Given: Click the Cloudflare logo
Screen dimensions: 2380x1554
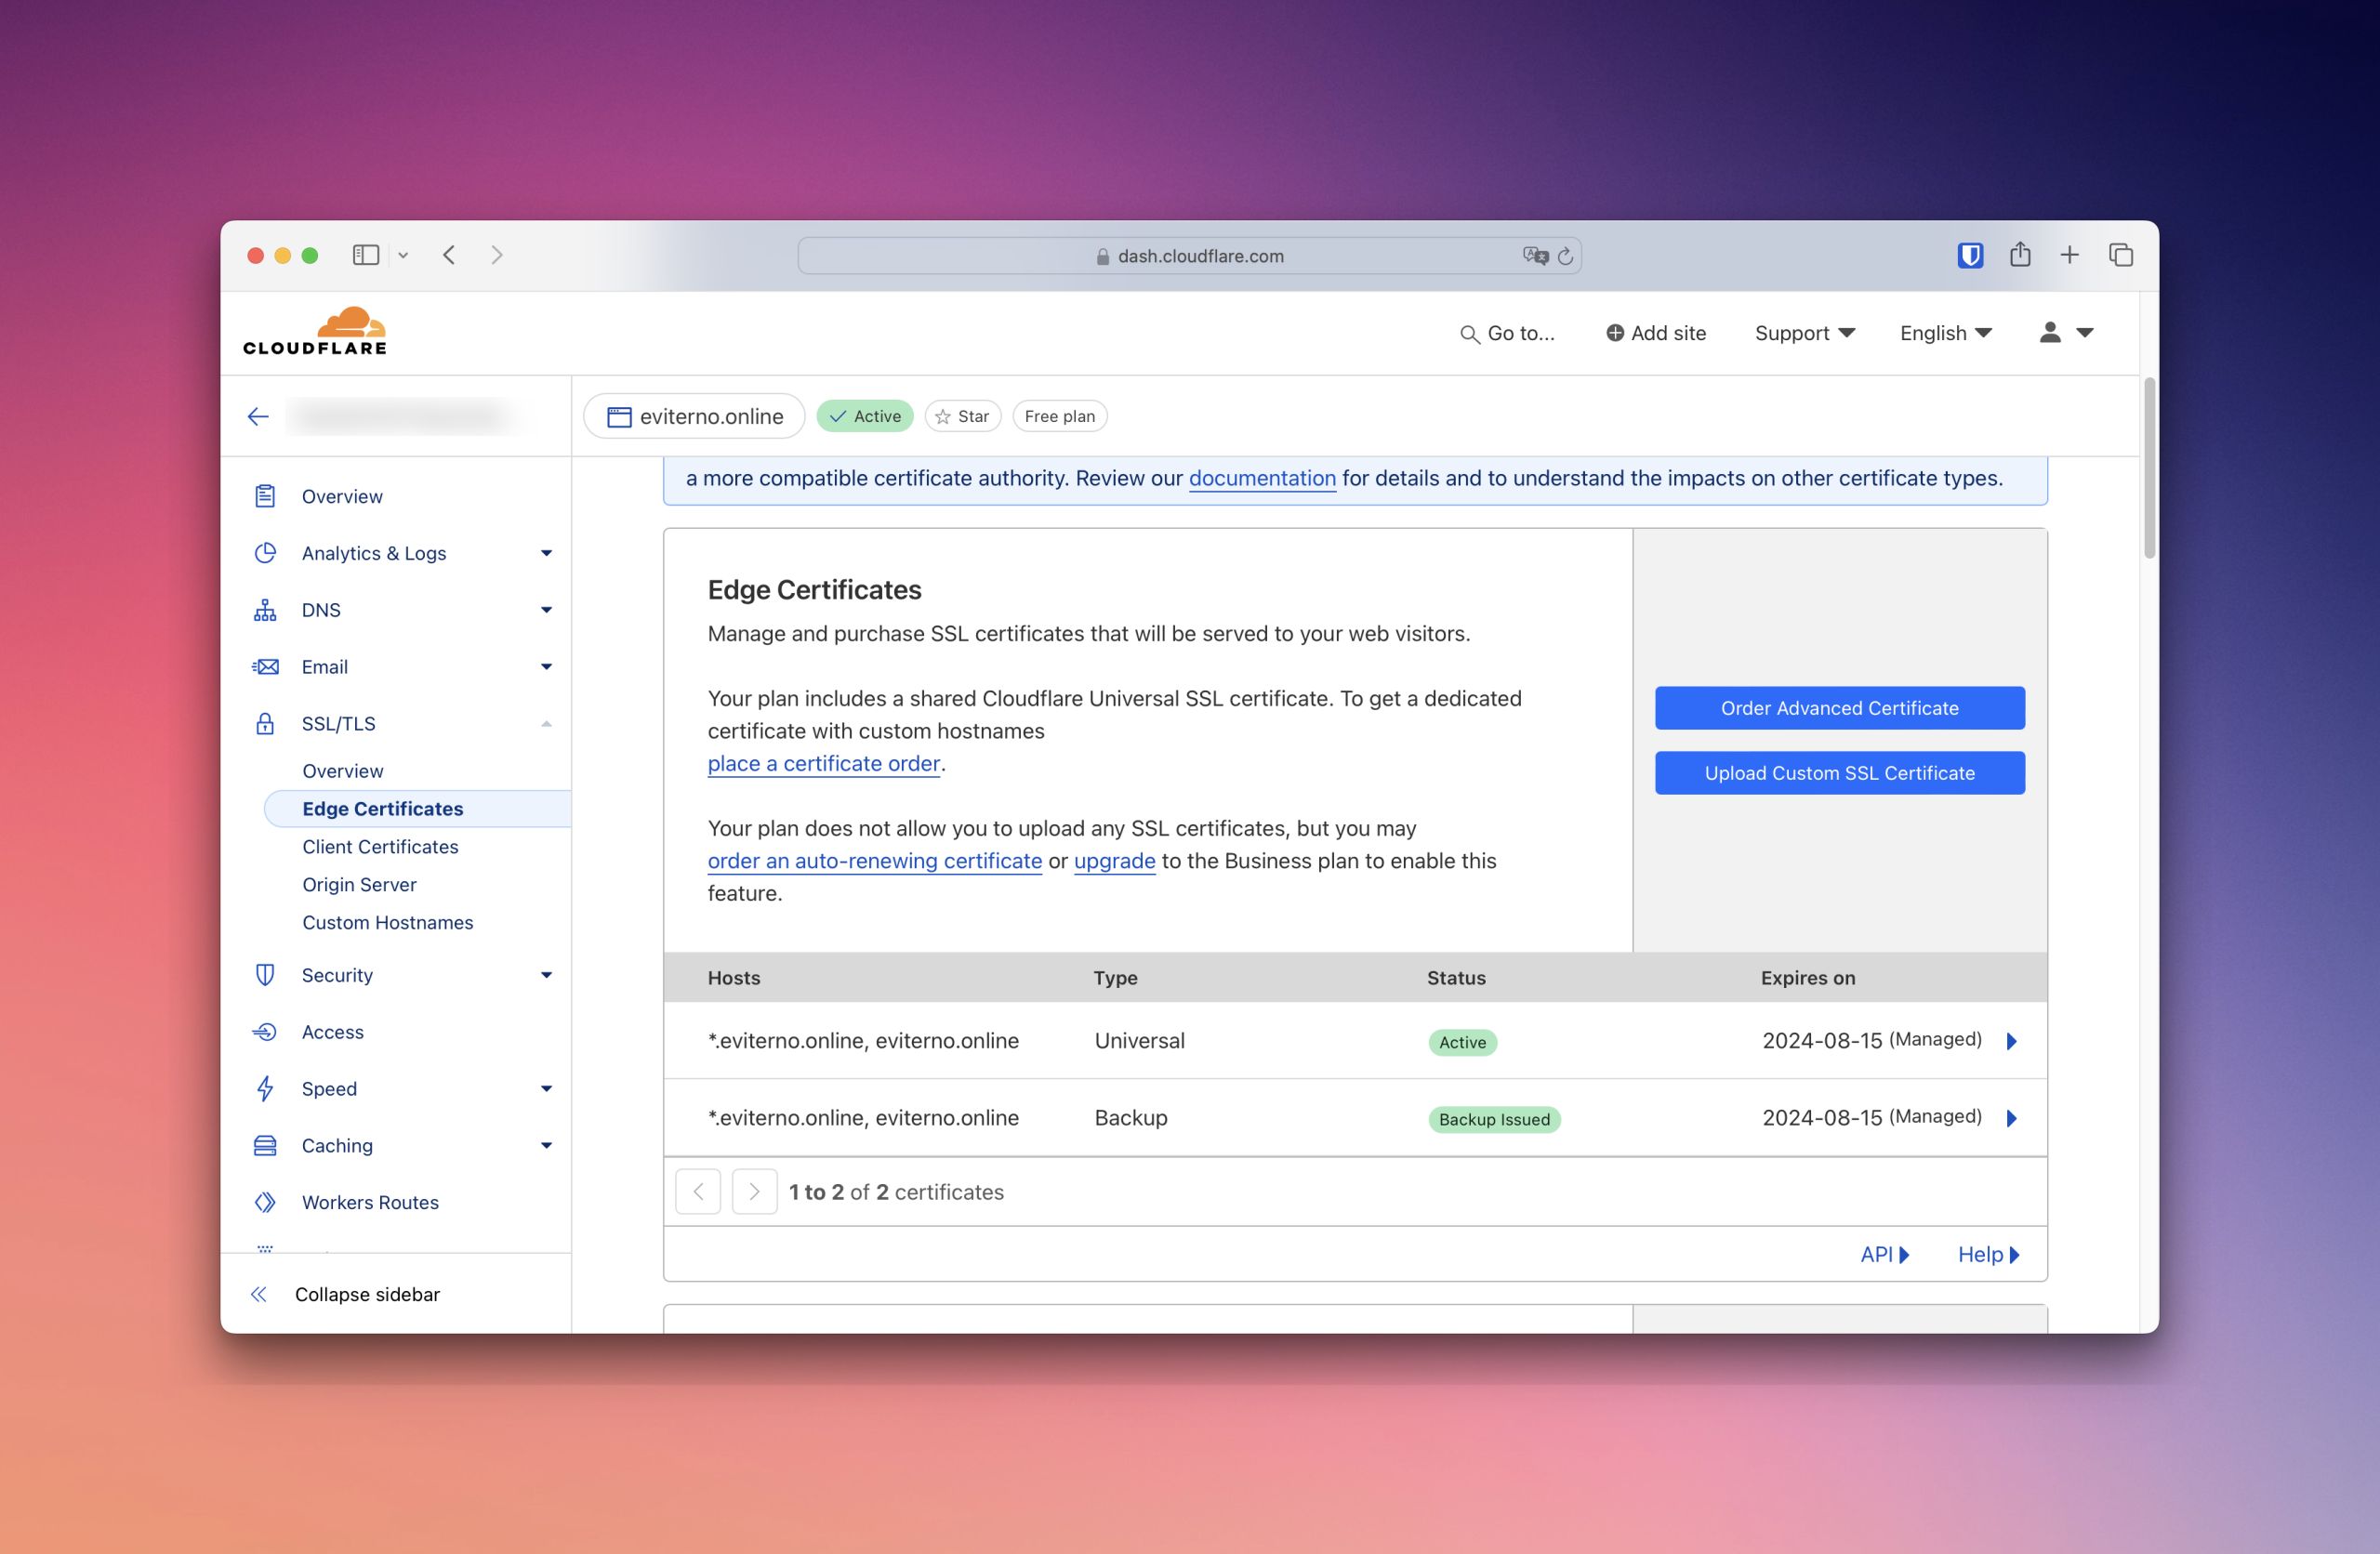Looking at the screenshot, I should tap(315, 331).
